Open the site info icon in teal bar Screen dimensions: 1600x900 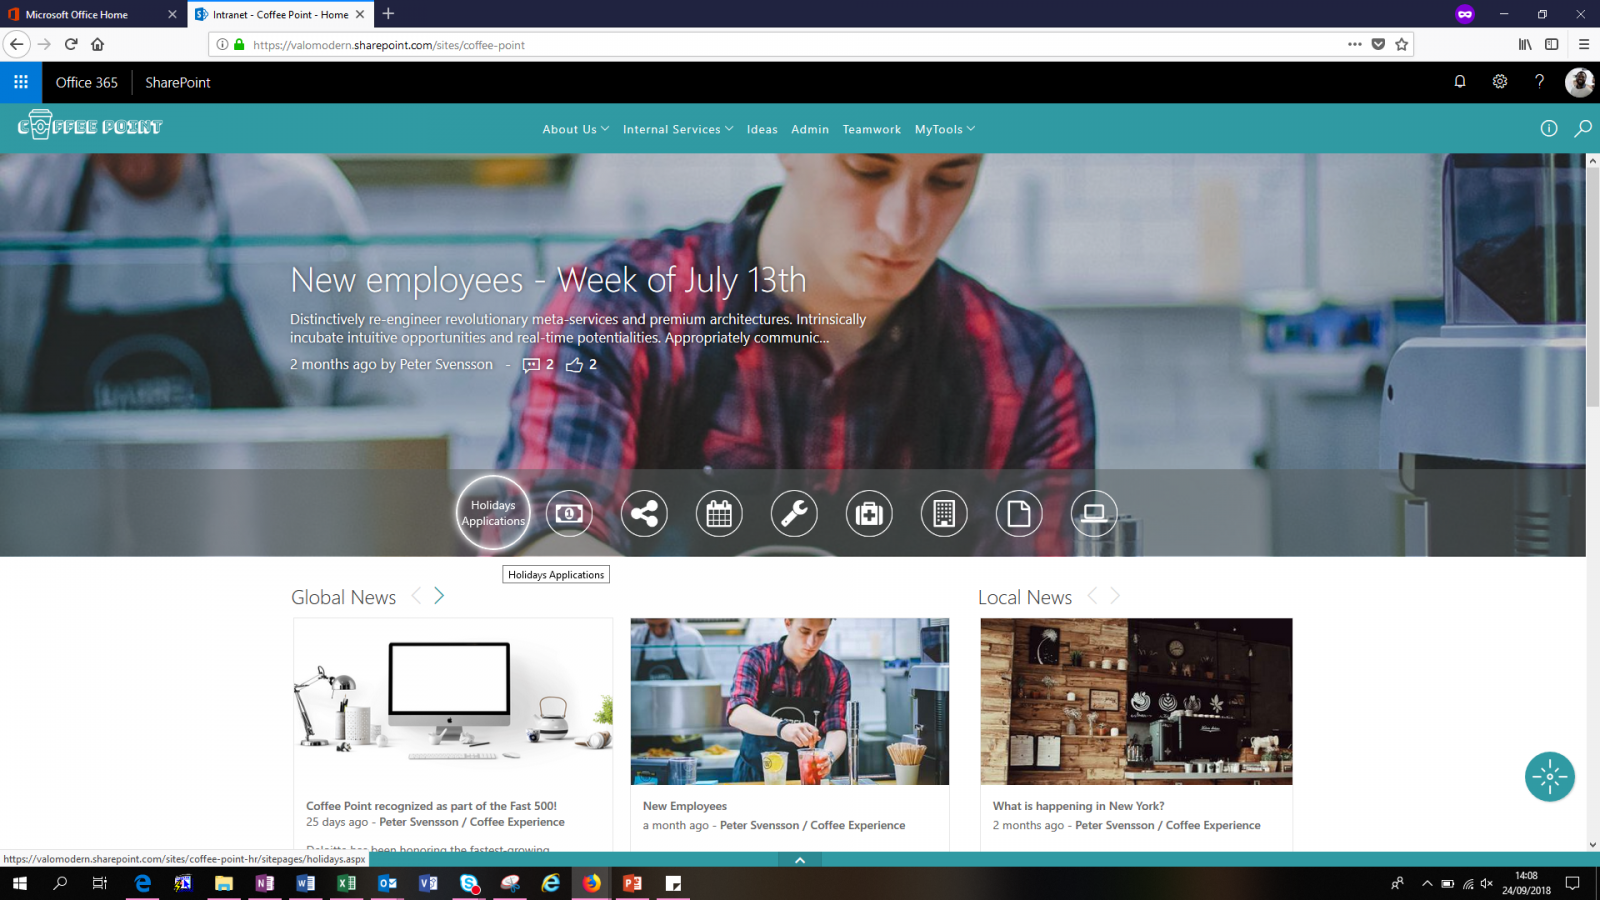1549,129
